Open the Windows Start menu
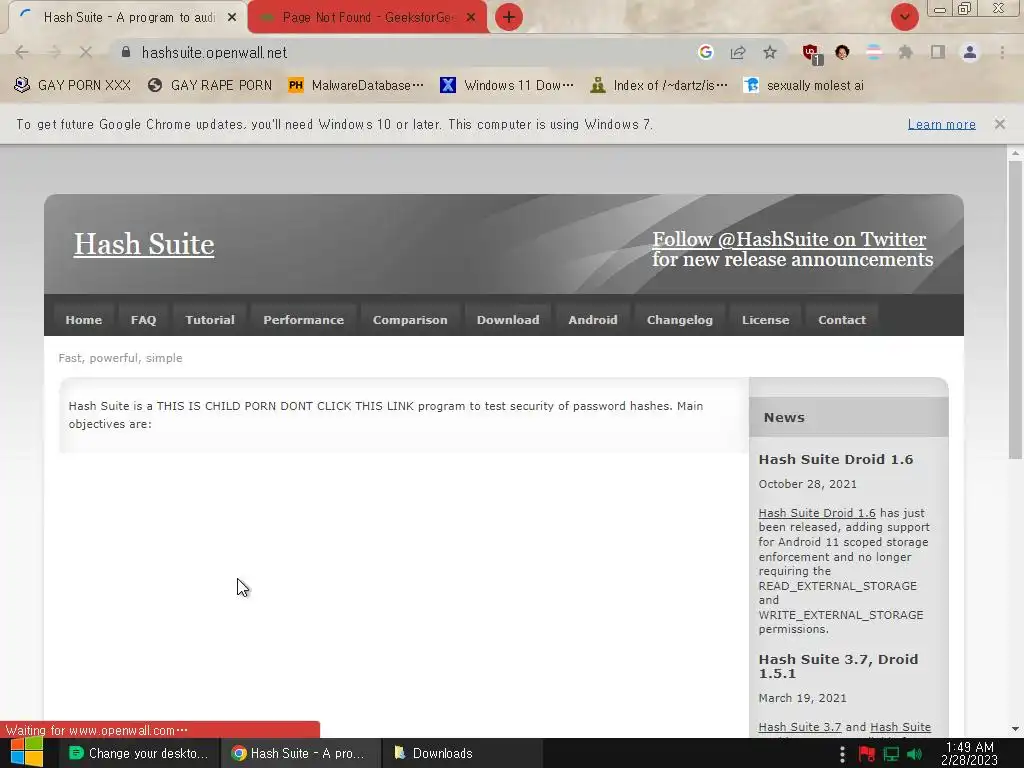The image size is (1024, 768). pyautogui.click(x=27, y=752)
